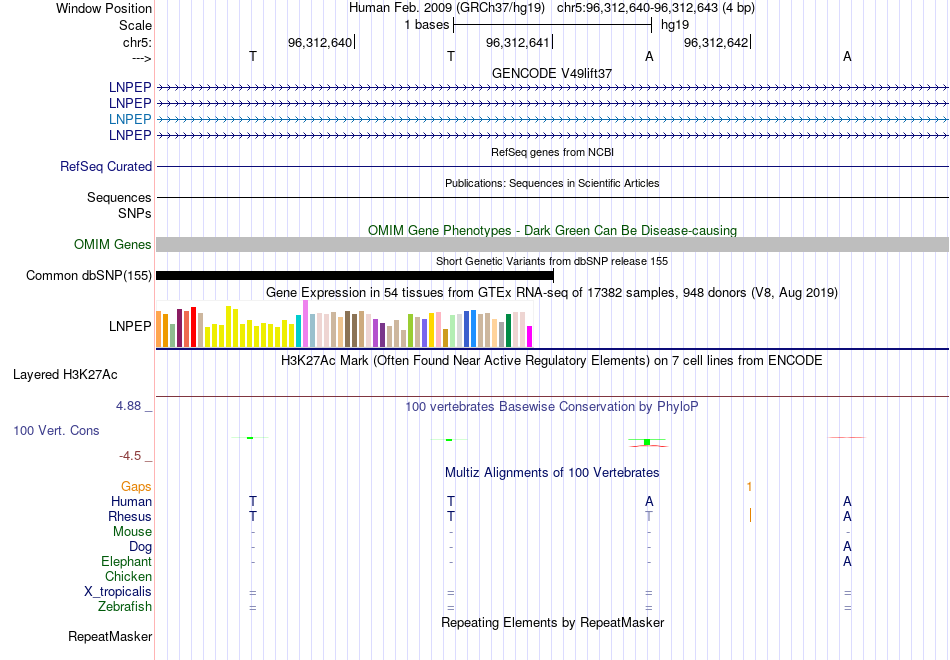950x660 pixels.
Task: Click the Zebrafish species label
Action: [x=125, y=607]
